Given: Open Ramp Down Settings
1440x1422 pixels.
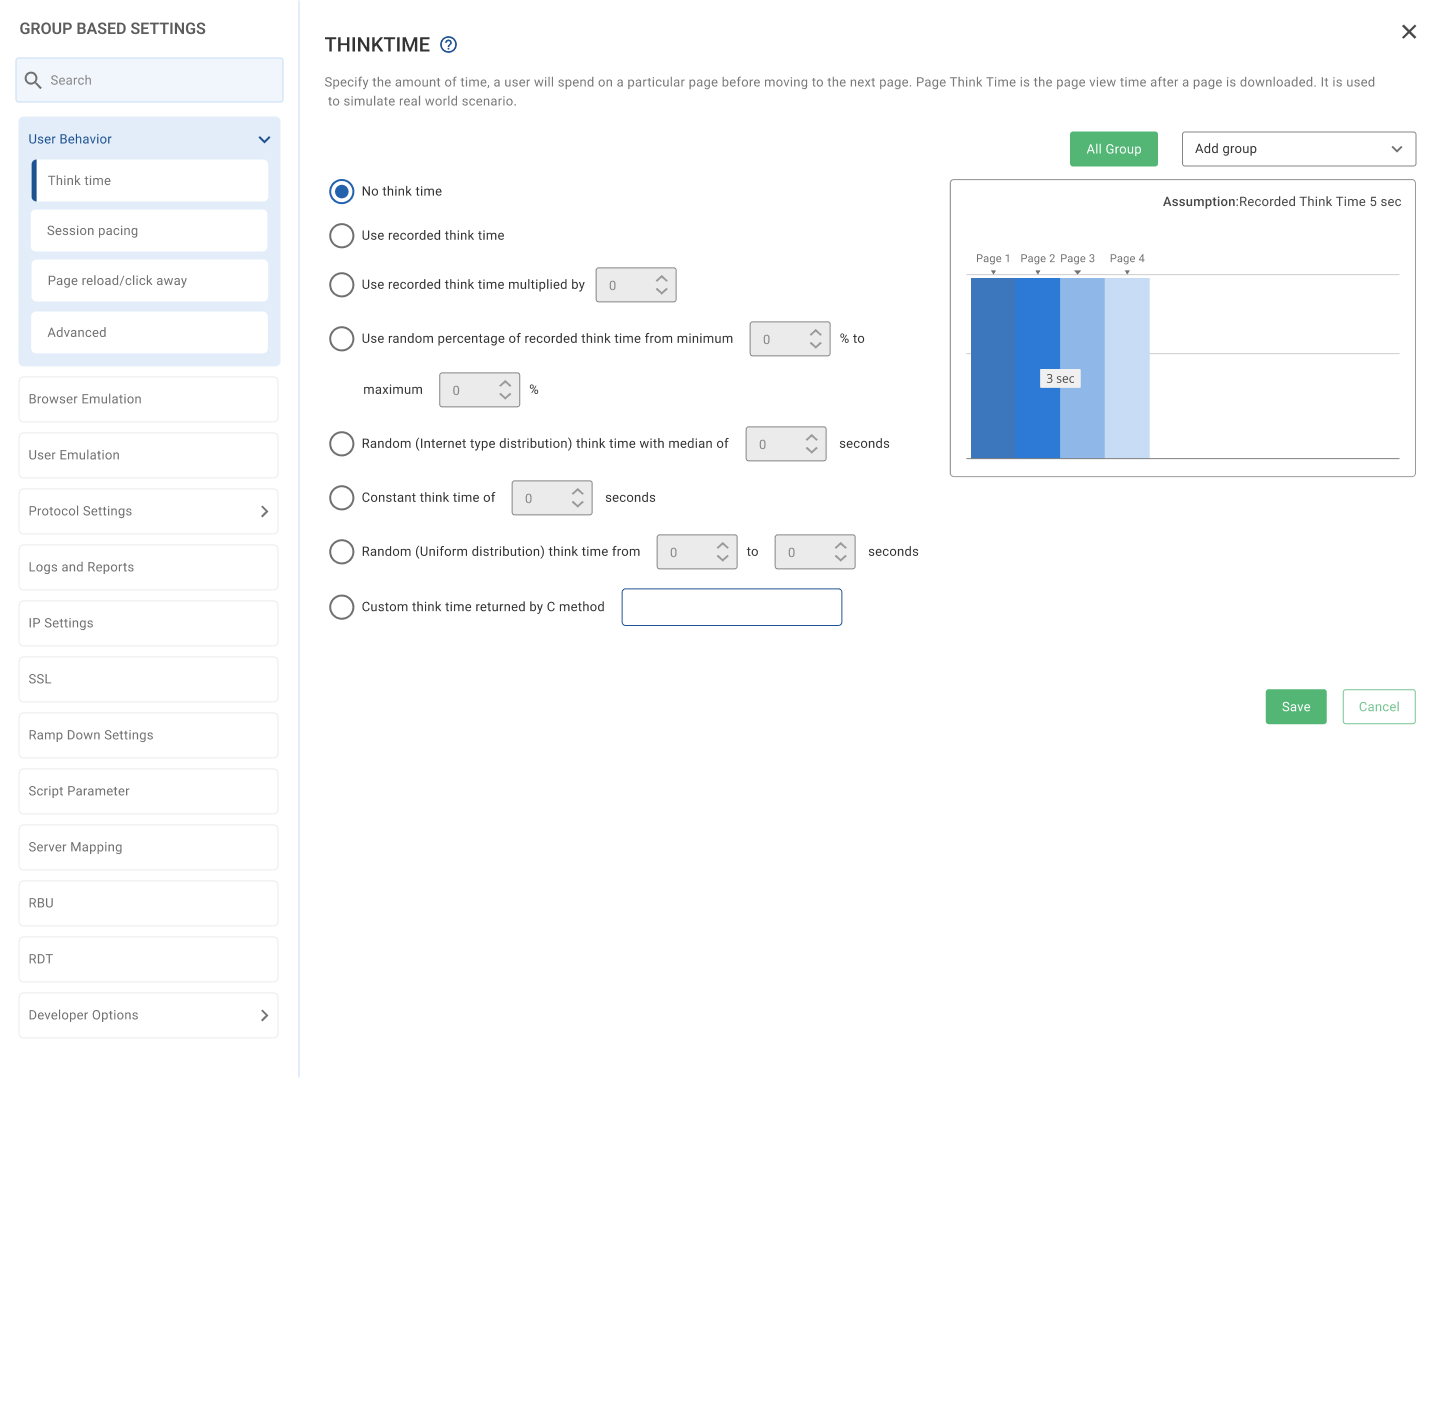Looking at the screenshot, I should point(148,735).
